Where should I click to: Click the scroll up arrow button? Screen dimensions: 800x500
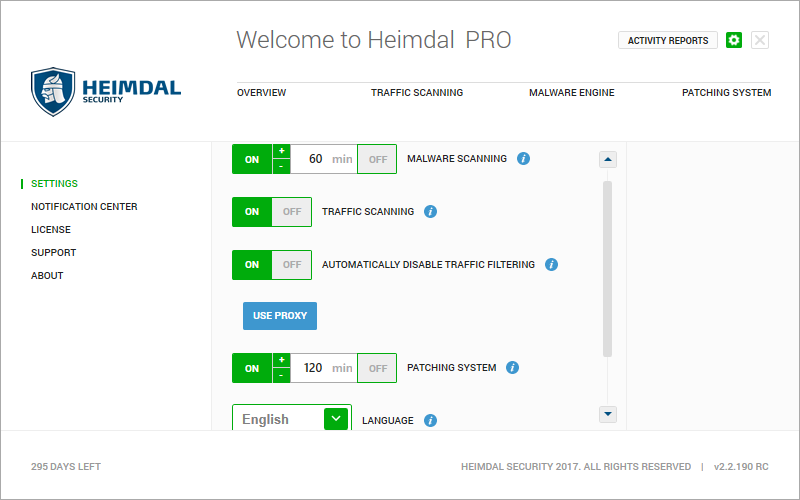(x=608, y=159)
